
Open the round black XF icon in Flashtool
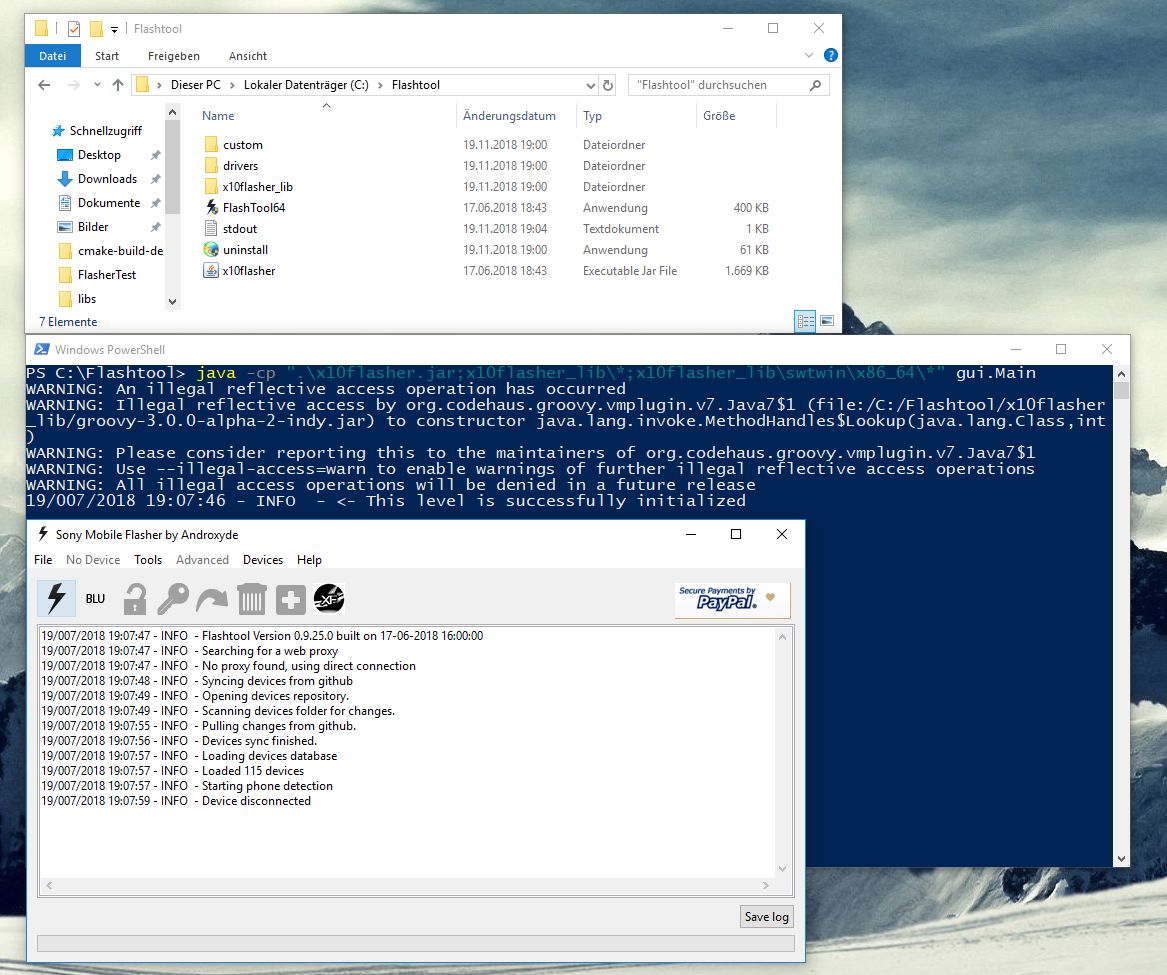coord(329,598)
